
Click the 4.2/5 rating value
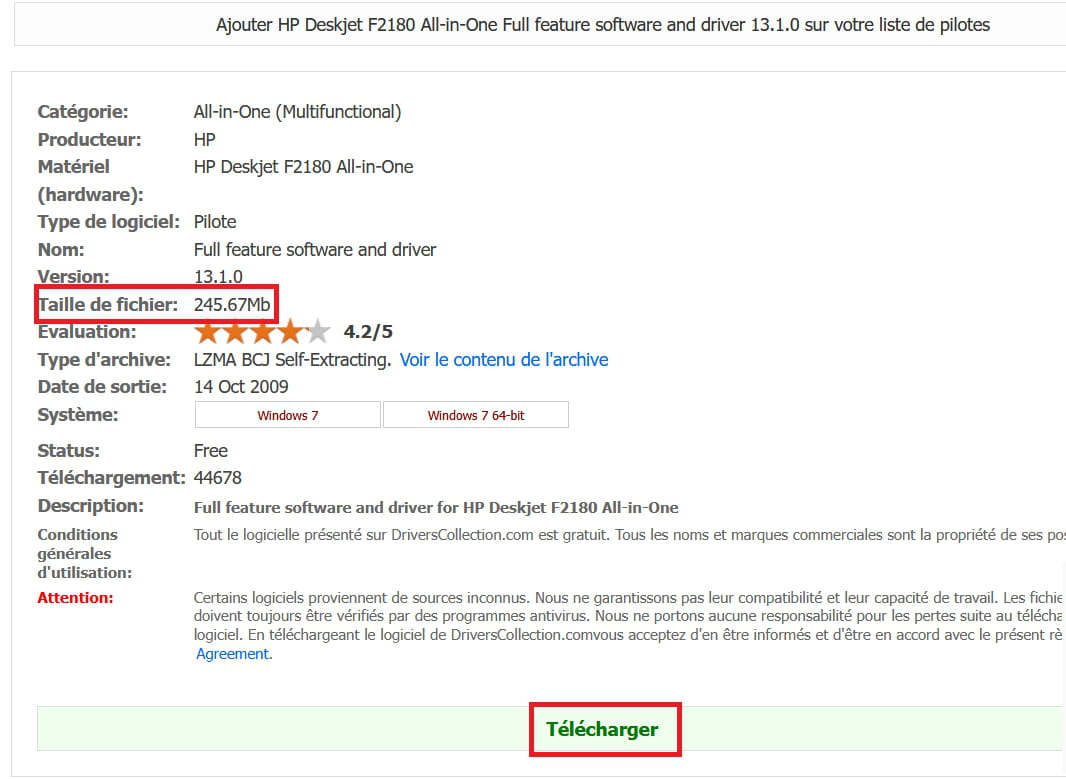pos(368,332)
